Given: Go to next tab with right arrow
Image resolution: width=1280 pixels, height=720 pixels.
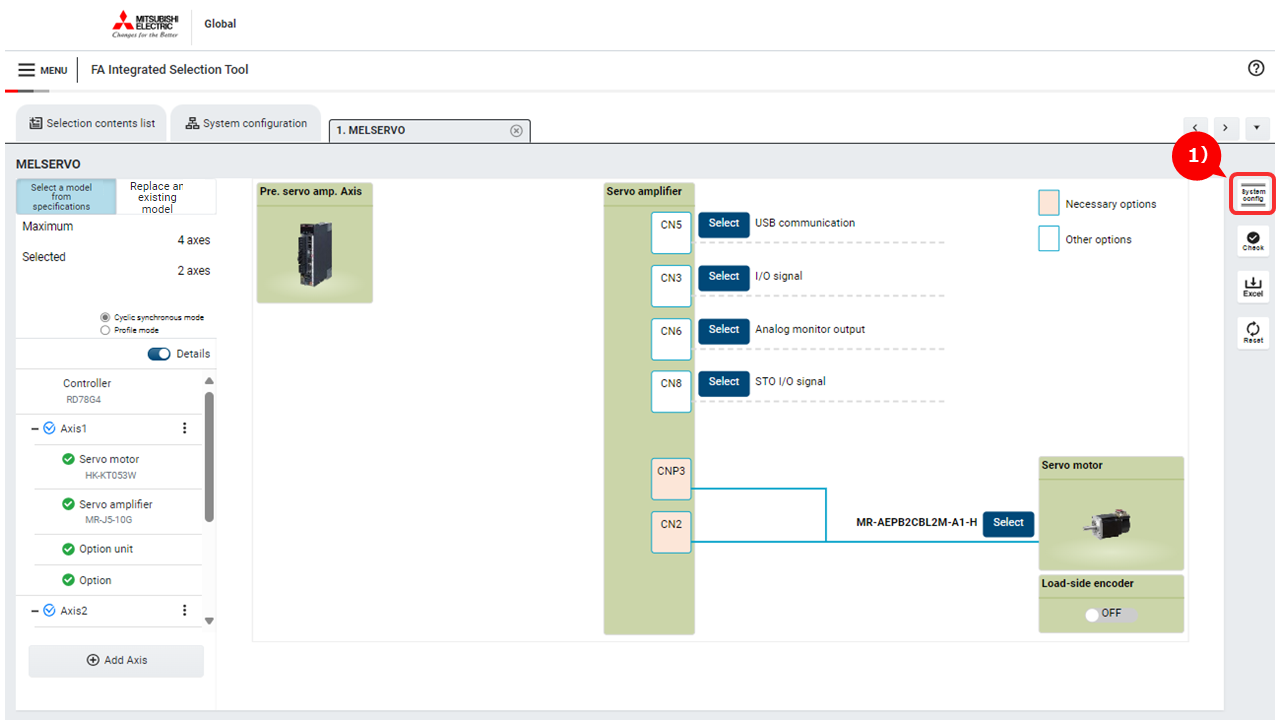Looking at the screenshot, I should 1227,129.
